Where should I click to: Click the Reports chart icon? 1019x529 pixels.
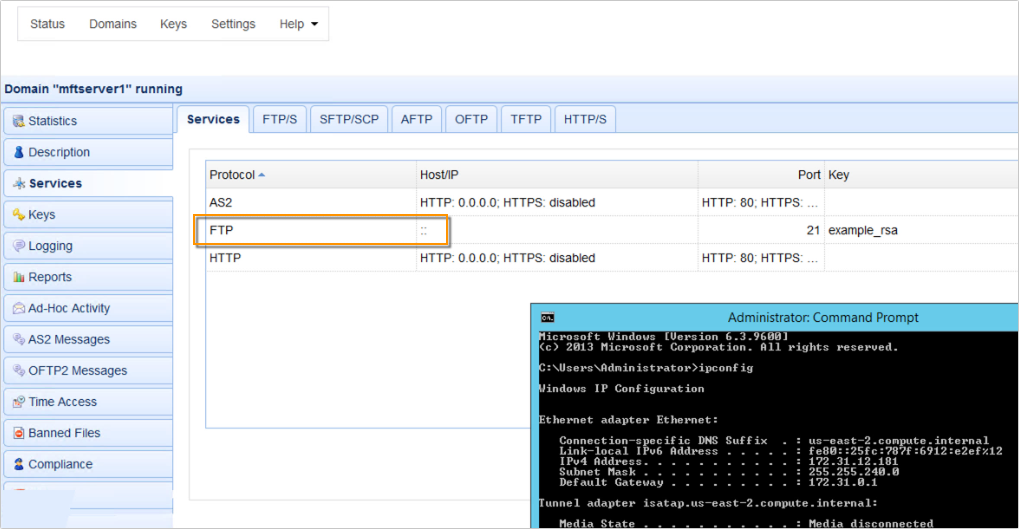coord(19,277)
